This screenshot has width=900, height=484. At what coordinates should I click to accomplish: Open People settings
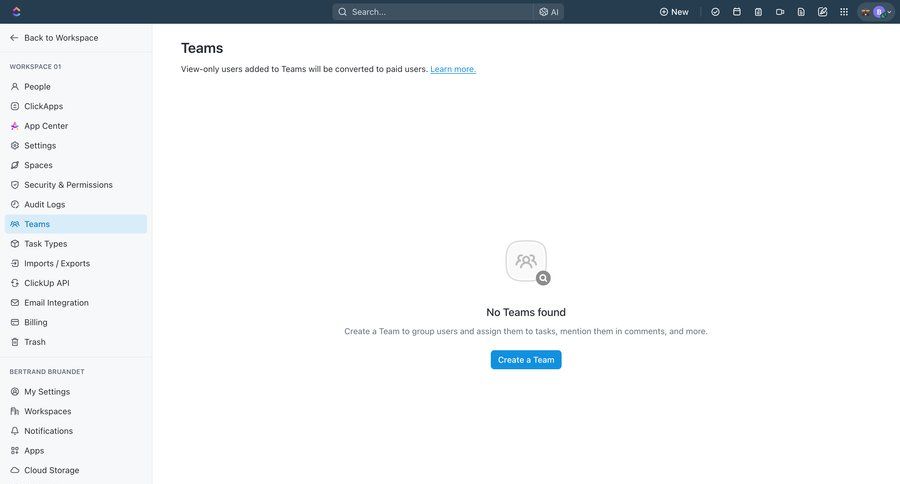(76, 87)
